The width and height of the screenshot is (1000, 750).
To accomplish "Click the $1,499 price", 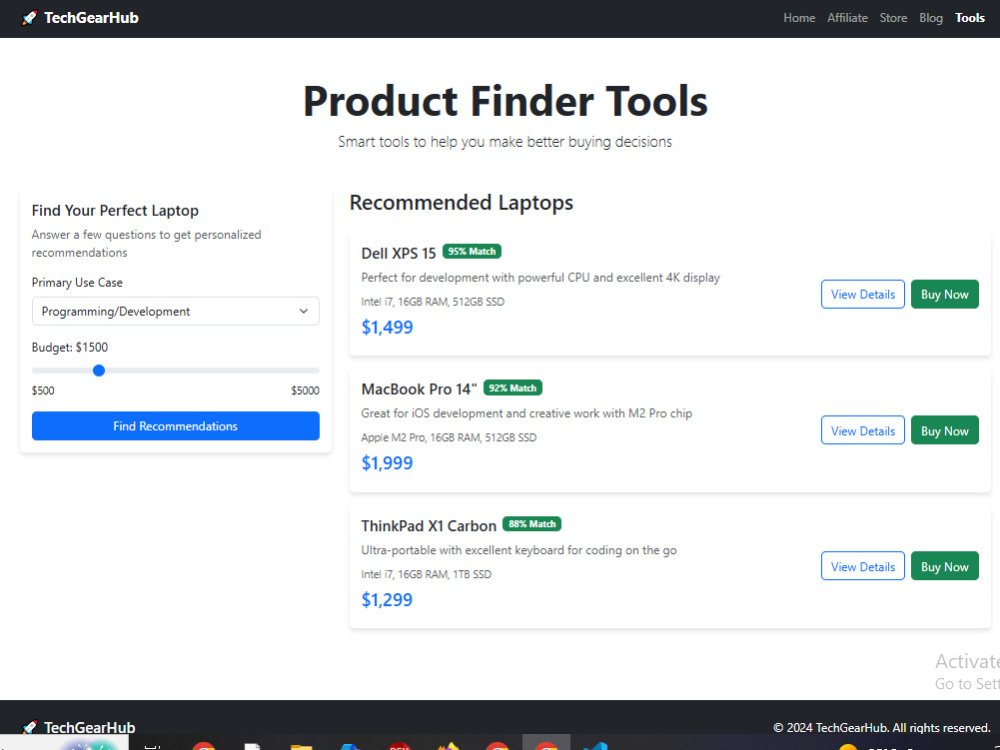I will [387, 327].
